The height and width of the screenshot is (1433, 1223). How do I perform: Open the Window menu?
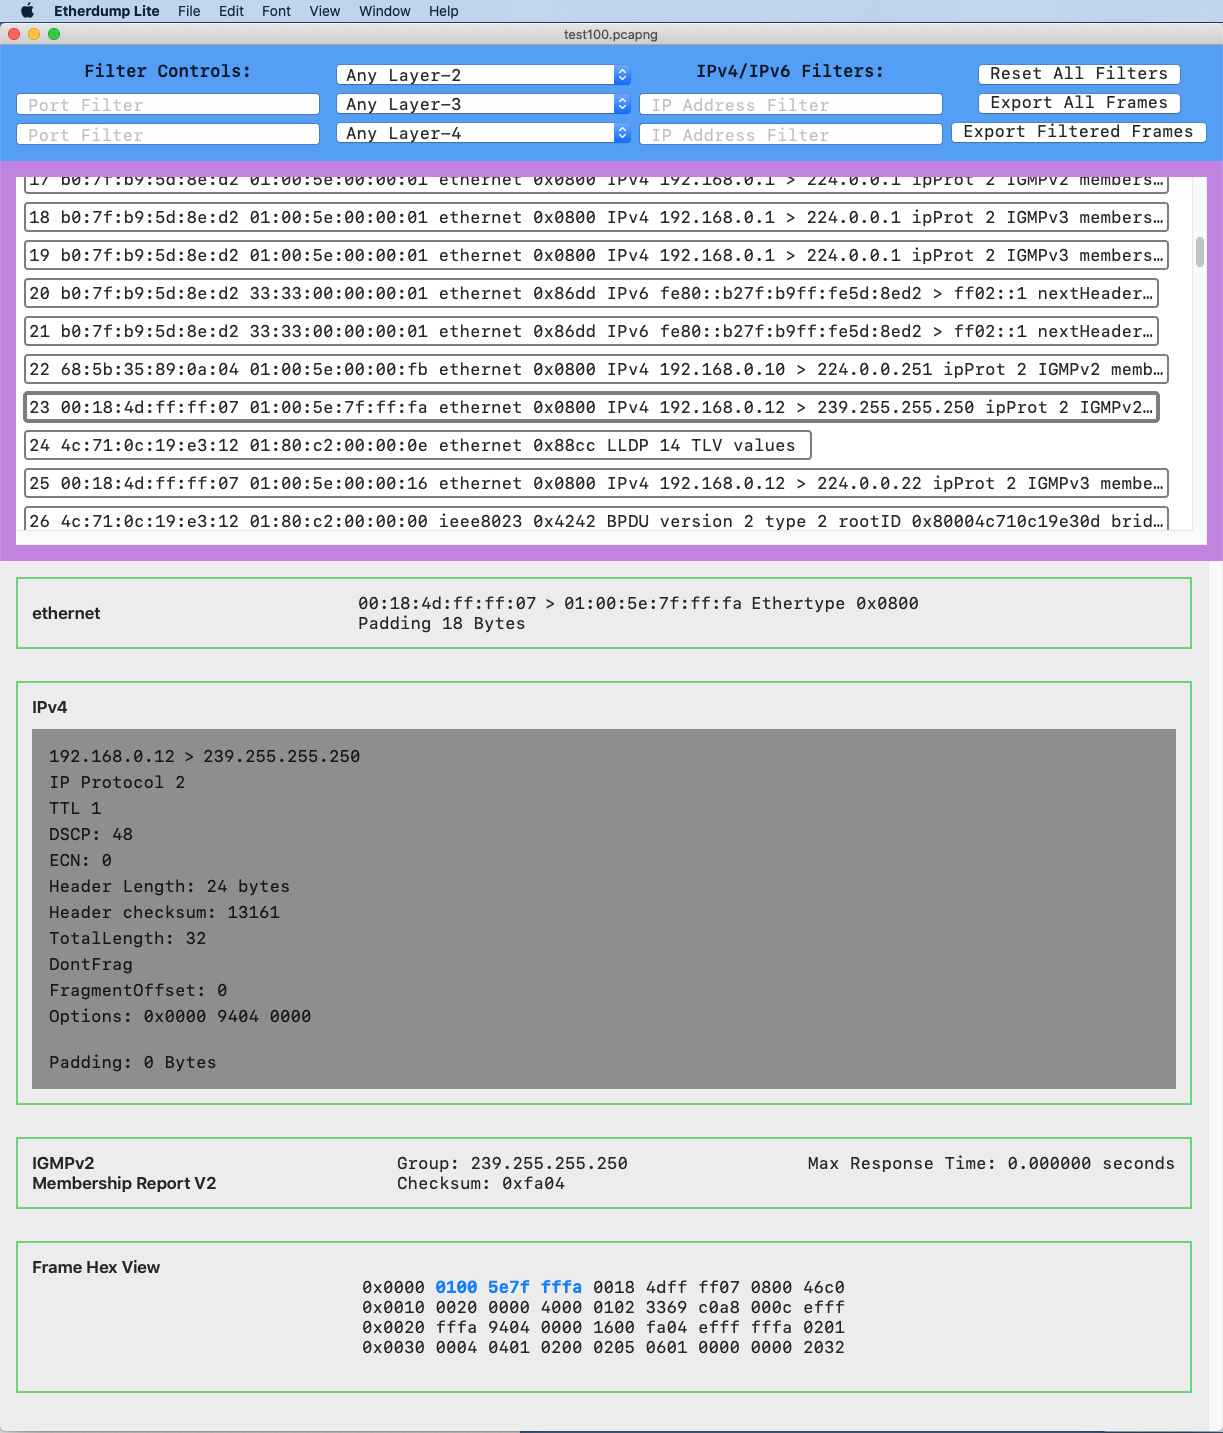[385, 11]
